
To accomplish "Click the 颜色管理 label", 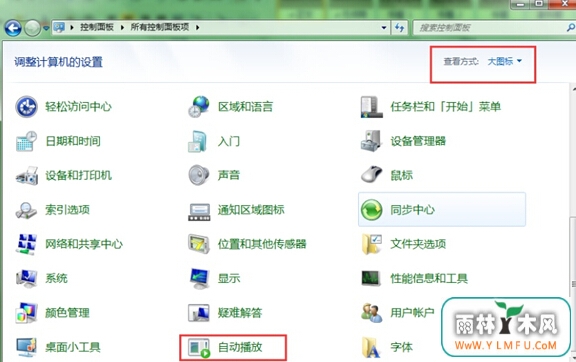I will pyautogui.click(x=67, y=313).
